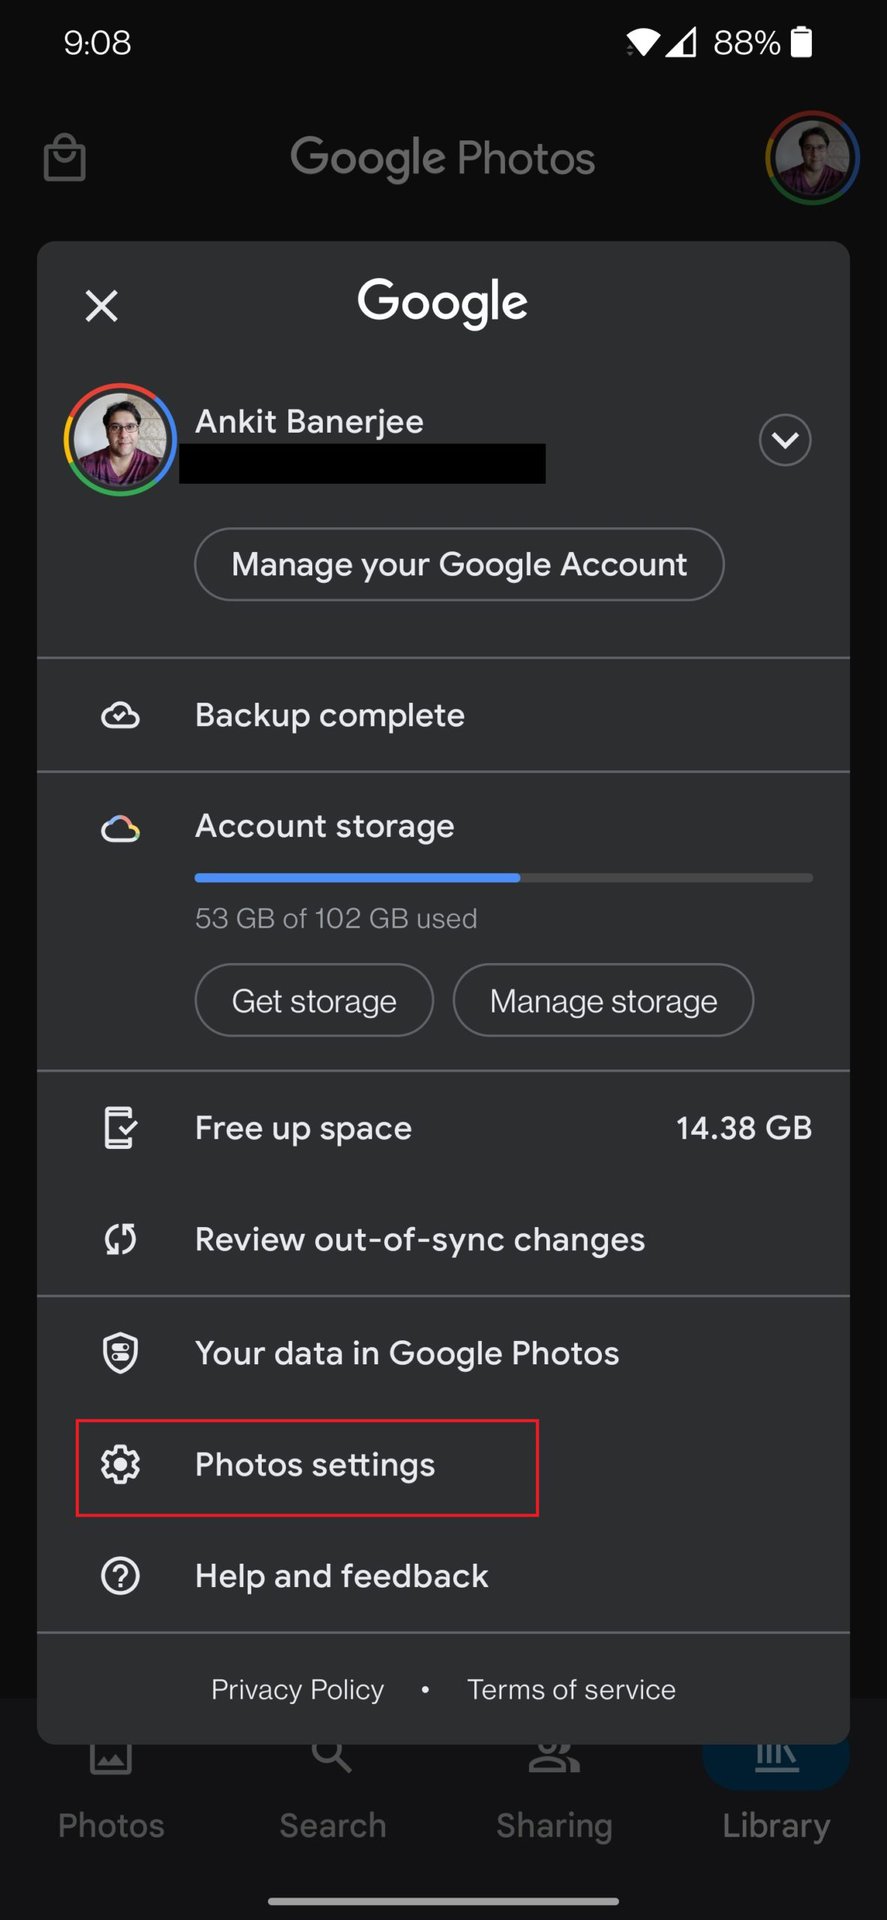The image size is (887, 1920).
Task: Open Review out-of-sync changes
Action: pos(420,1240)
